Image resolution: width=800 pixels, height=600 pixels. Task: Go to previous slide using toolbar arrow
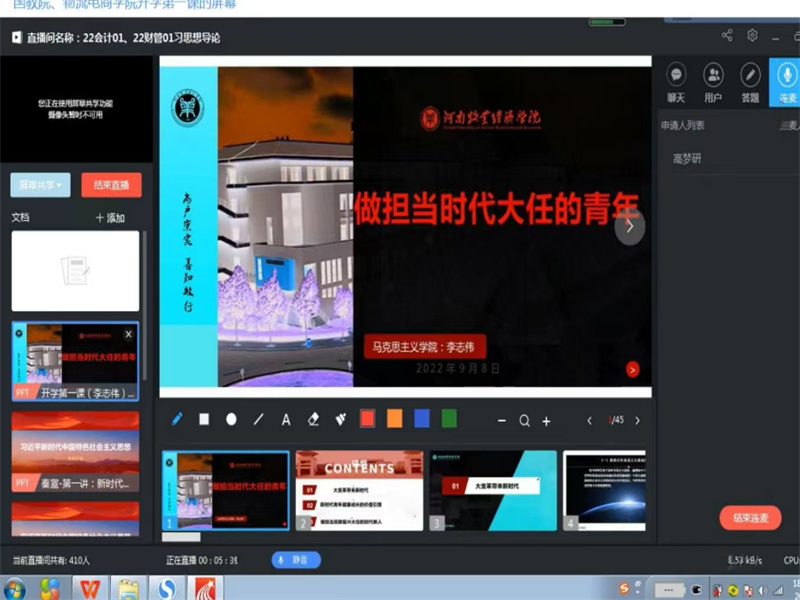tap(589, 421)
